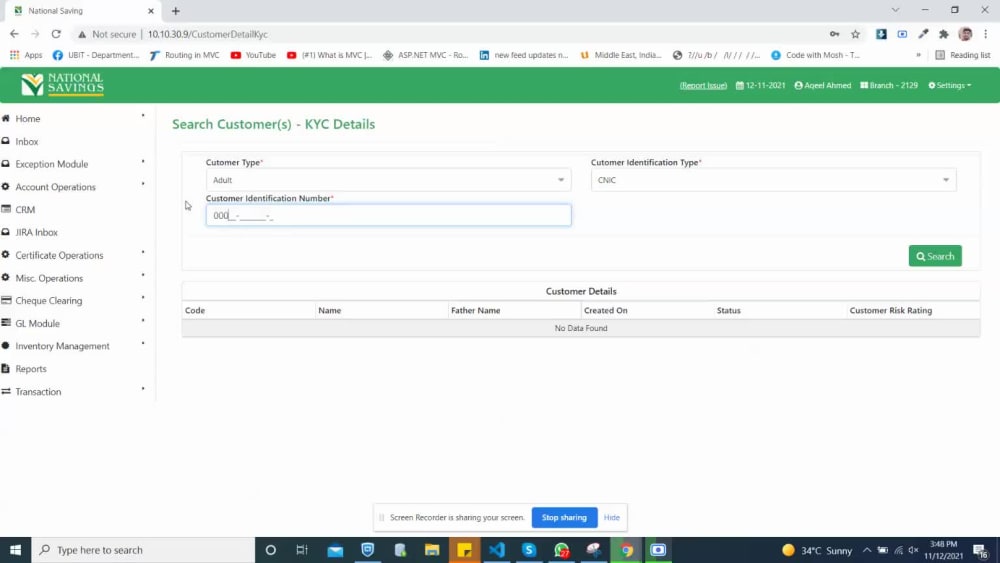Viewport: 1000px width, 563px height.
Task: Open Windows Start menu
Action: pyautogui.click(x=15, y=550)
